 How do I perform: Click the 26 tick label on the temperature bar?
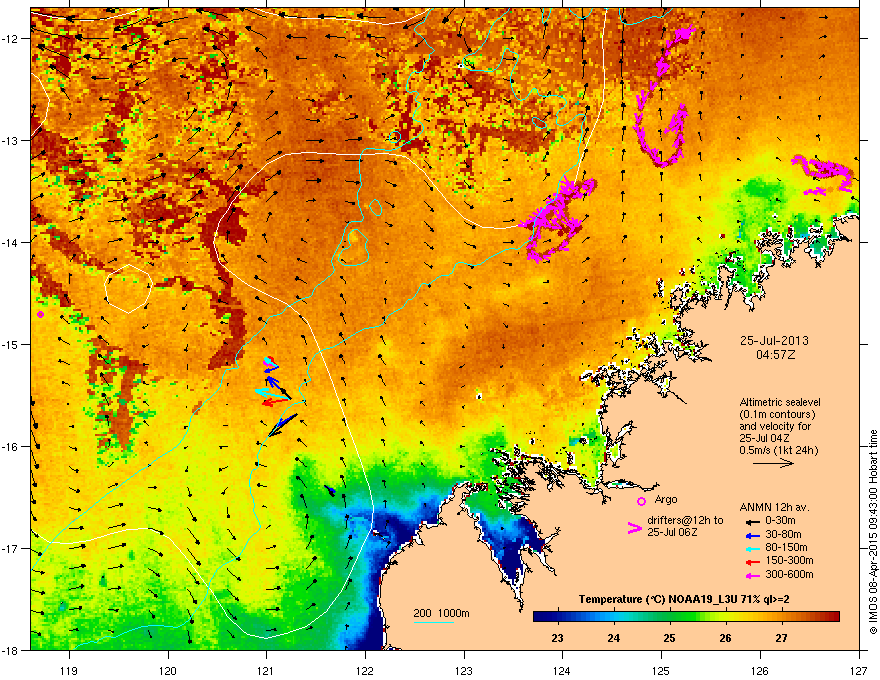(x=725, y=638)
